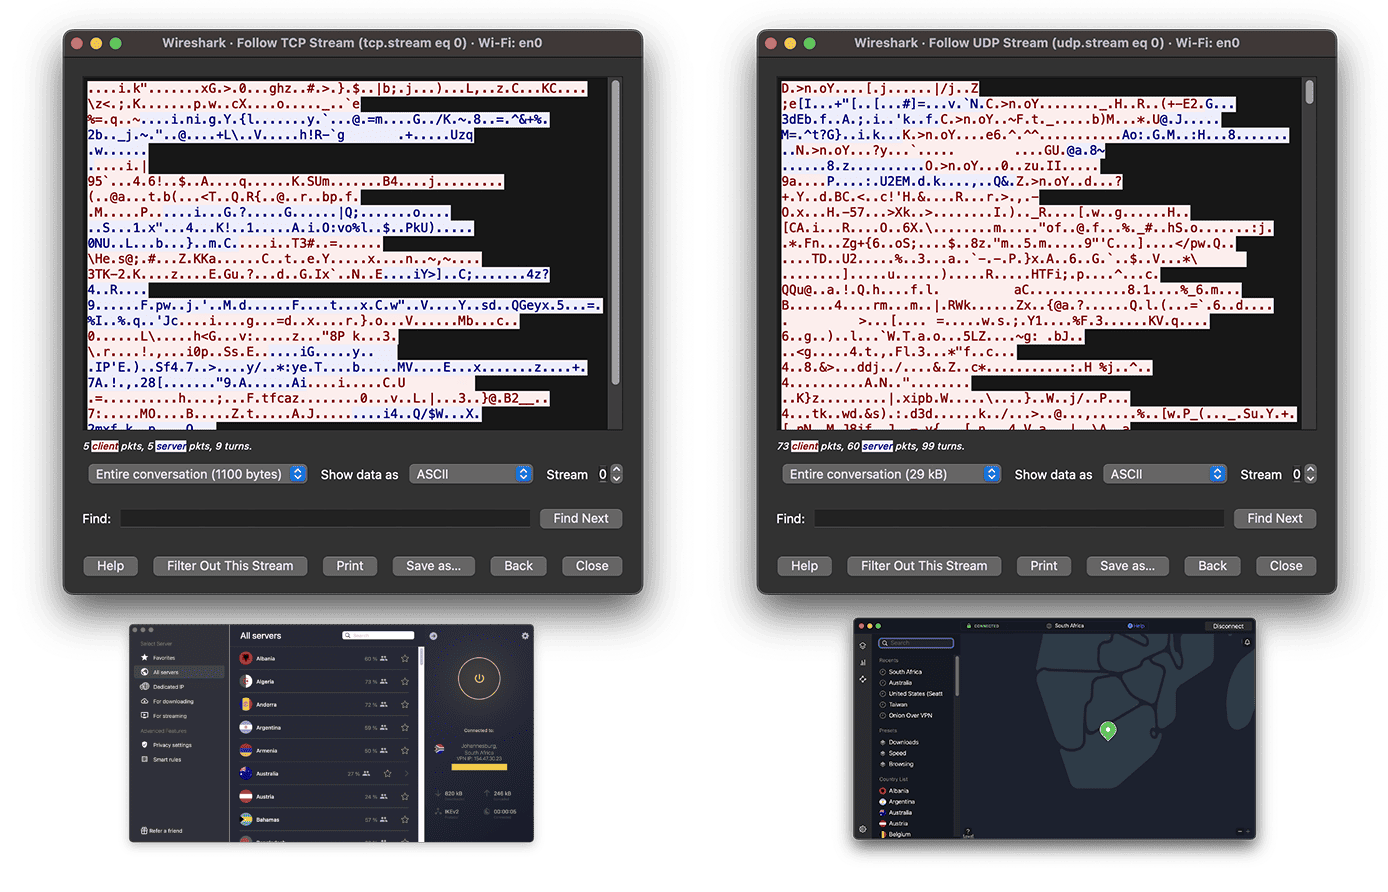Click Close in the UDP Stream window
1388x892 pixels.
pos(1286,566)
